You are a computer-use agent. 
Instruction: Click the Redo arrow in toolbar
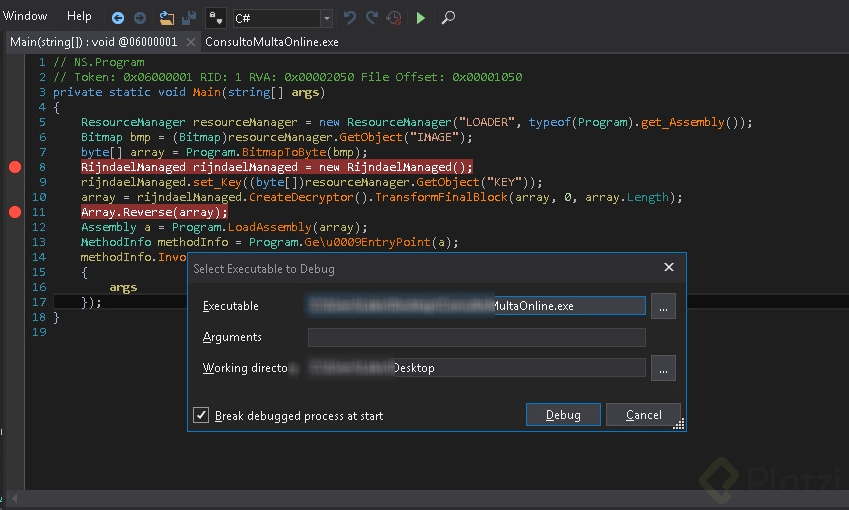[x=372, y=18]
